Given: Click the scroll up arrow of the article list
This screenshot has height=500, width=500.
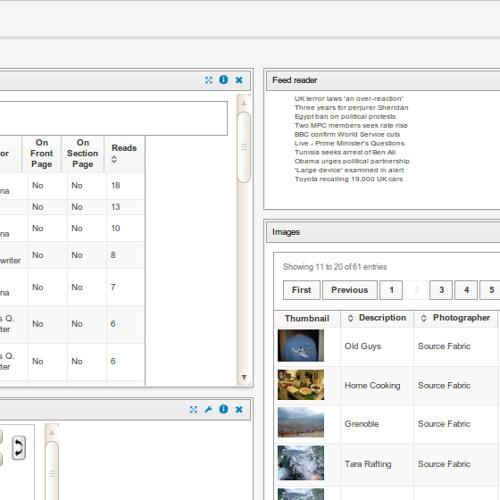Looking at the screenshot, I should (x=244, y=103).
